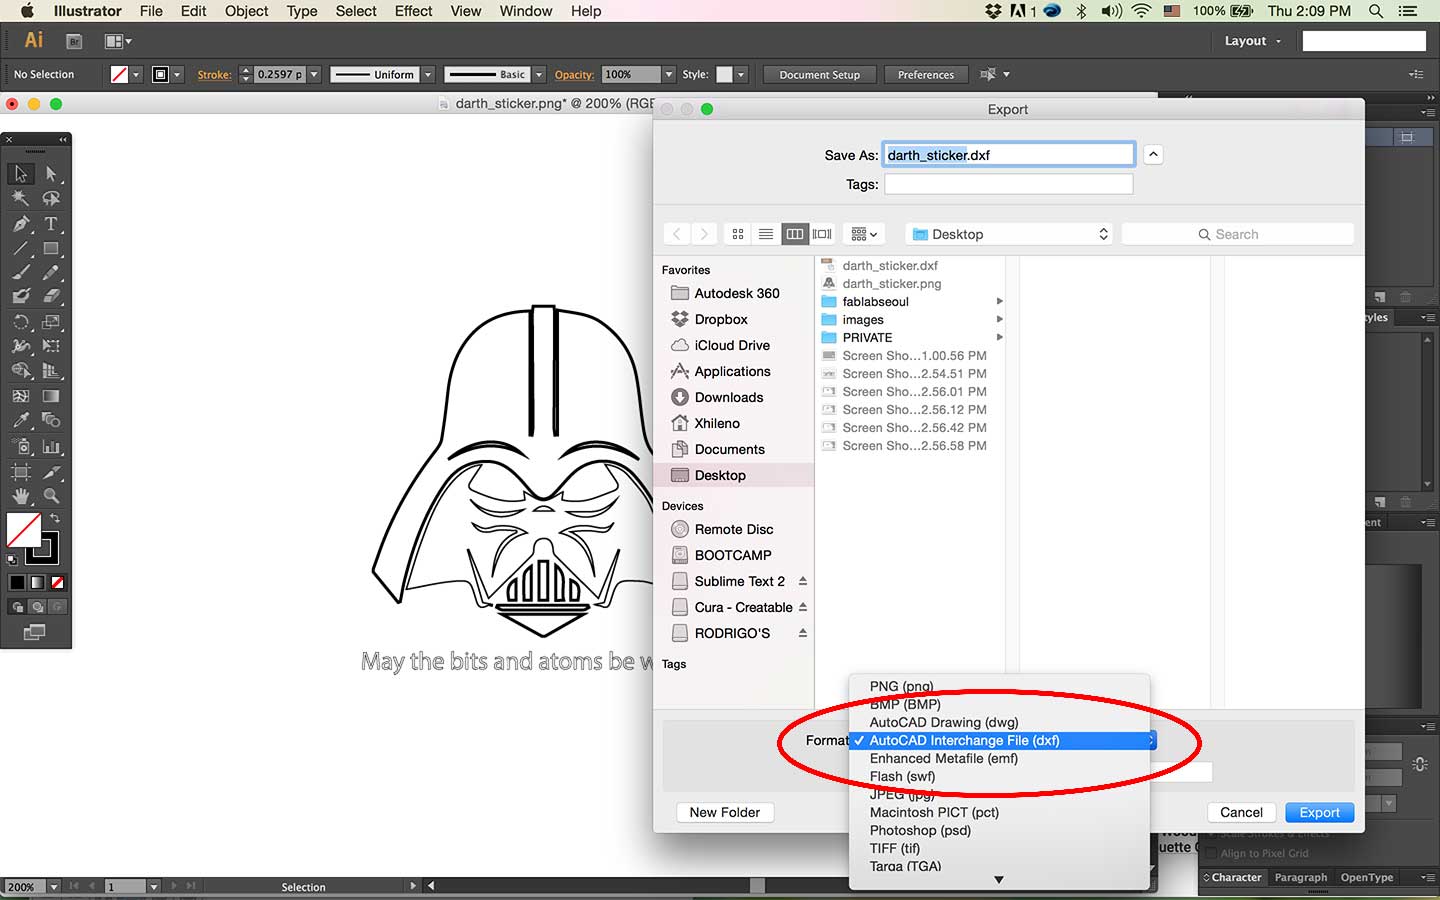Select the Eraser tool

pos(51,296)
